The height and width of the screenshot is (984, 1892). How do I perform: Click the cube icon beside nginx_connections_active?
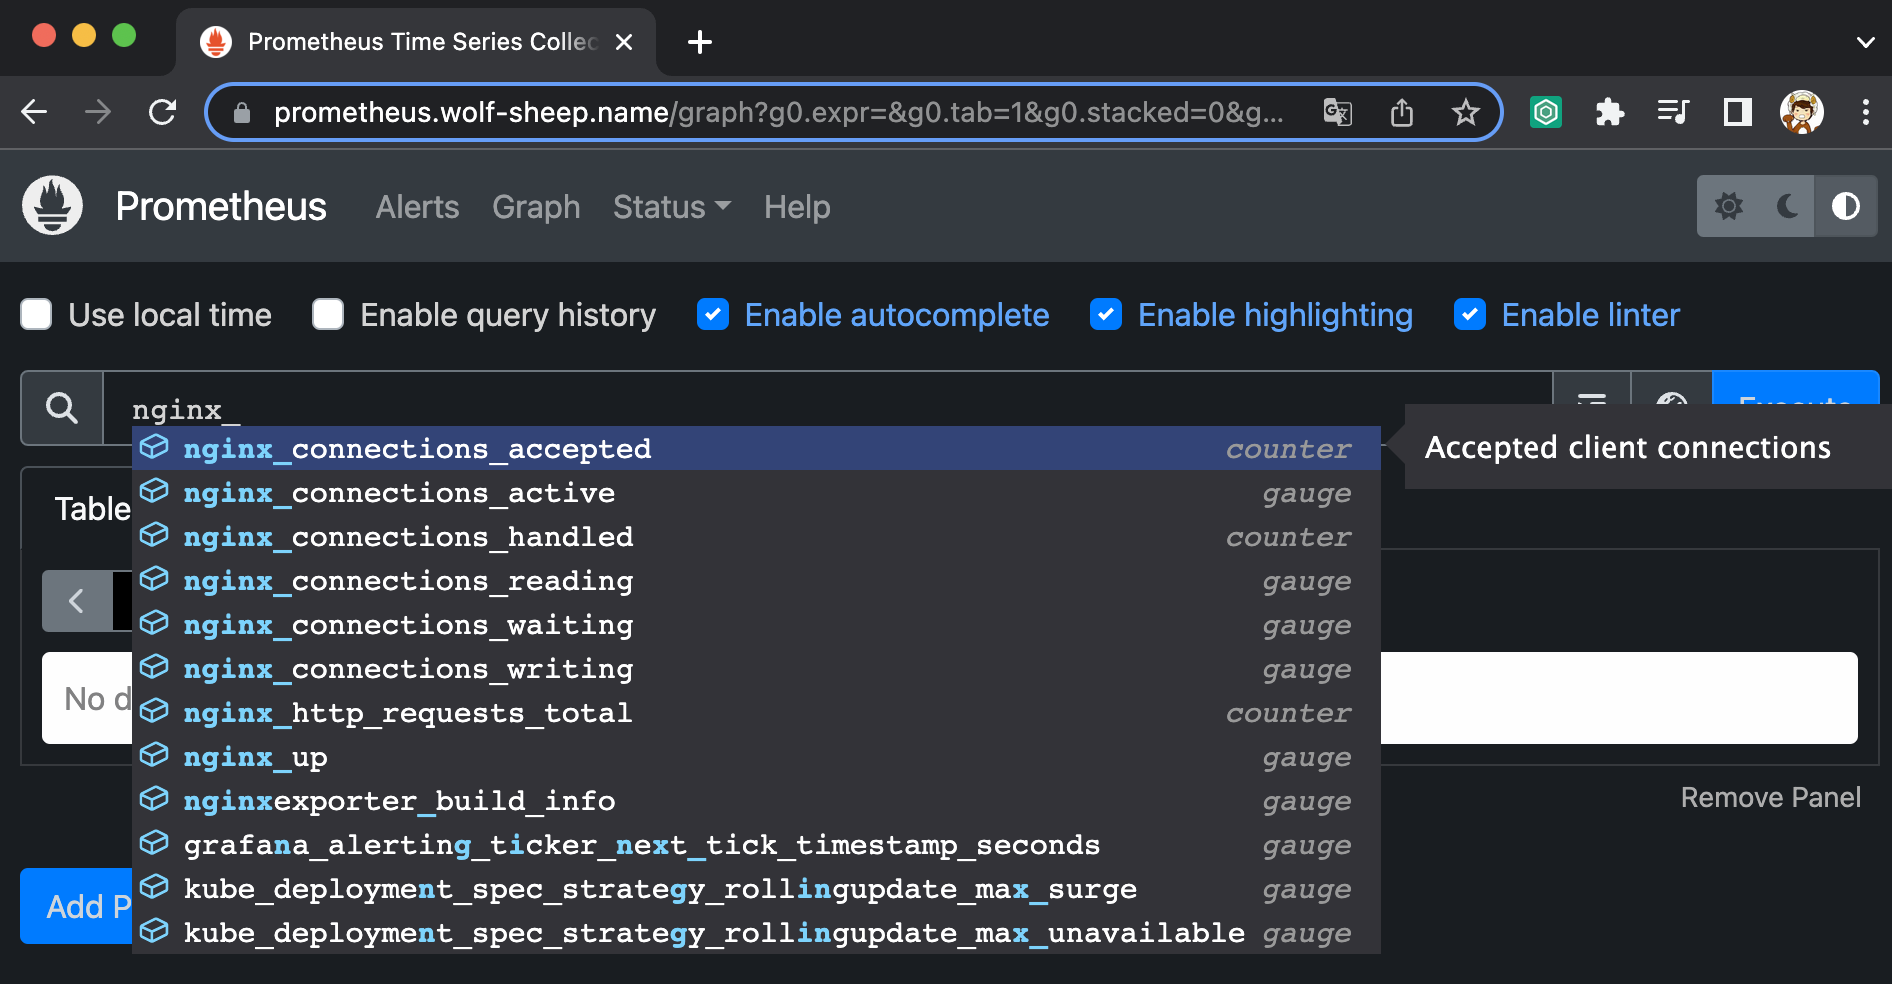click(154, 491)
